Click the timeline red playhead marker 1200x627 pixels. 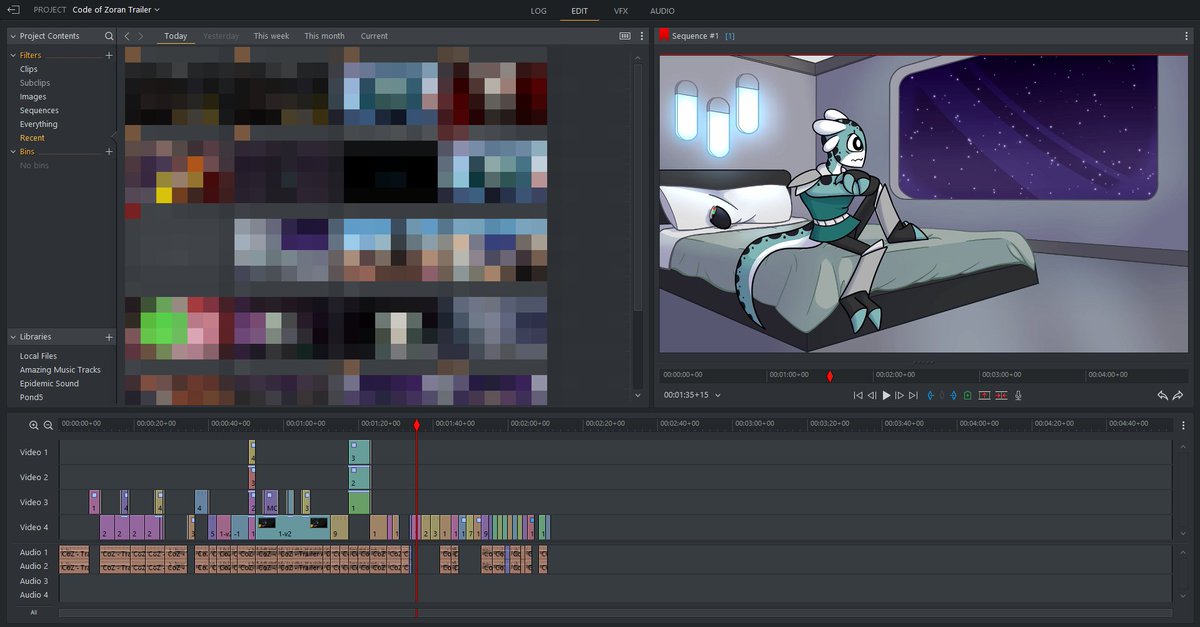417,426
